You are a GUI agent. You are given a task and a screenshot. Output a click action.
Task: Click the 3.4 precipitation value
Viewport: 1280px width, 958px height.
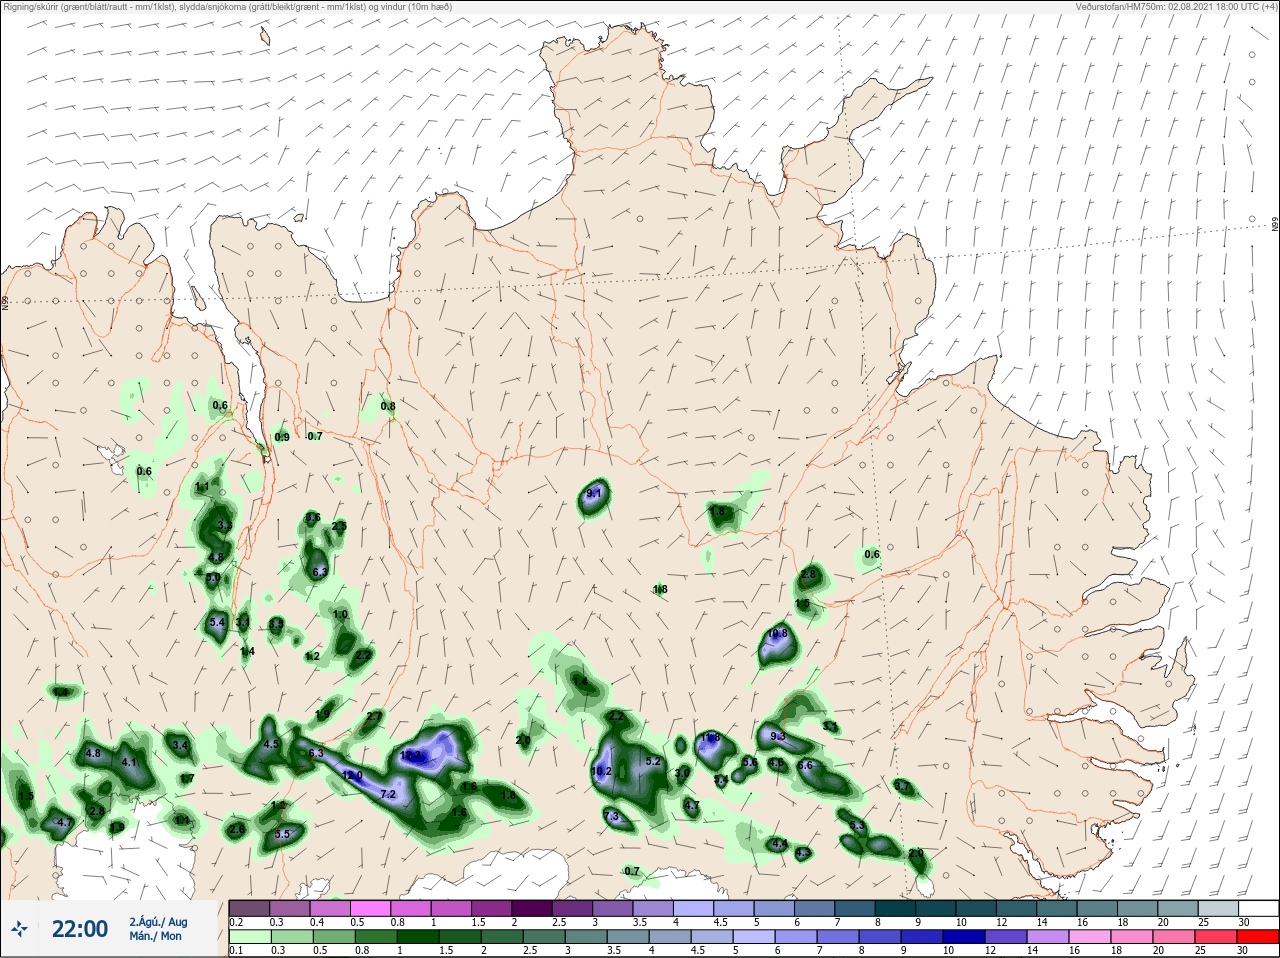(181, 745)
